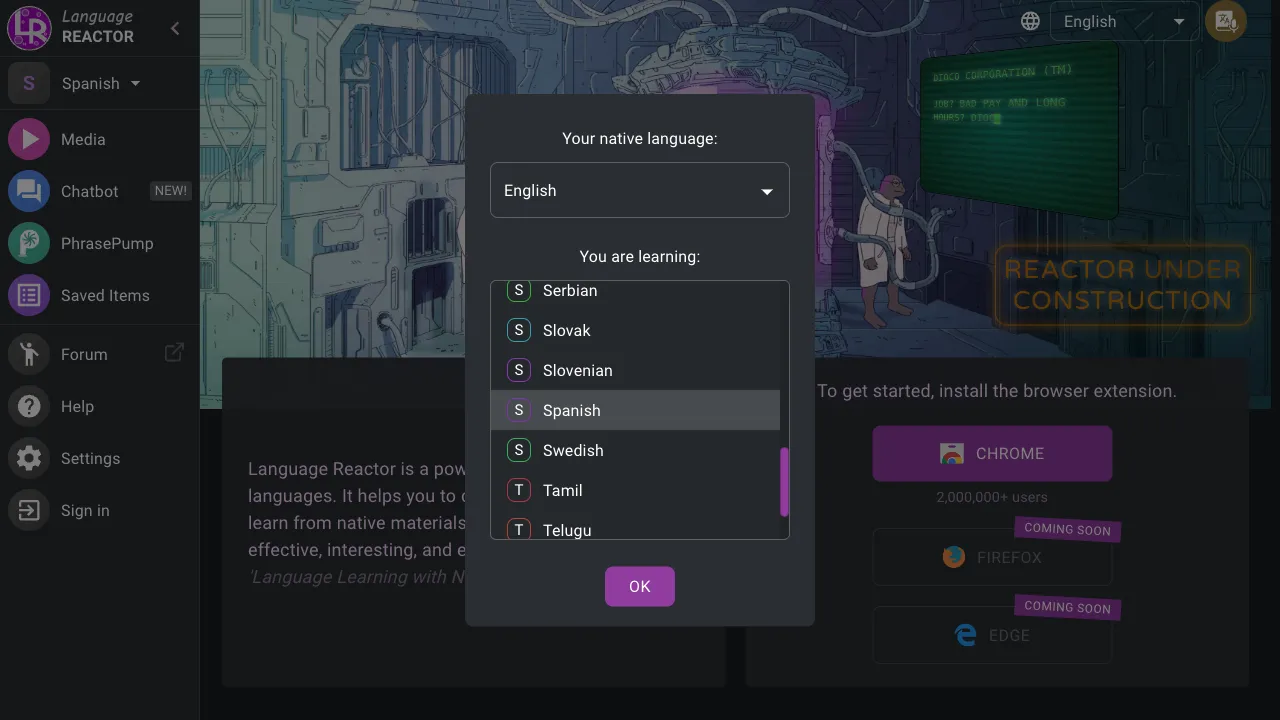Confirm the language selection with OK
Image resolution: width=1280 pixels, height=720 pixels.
[x=640, y=586]
